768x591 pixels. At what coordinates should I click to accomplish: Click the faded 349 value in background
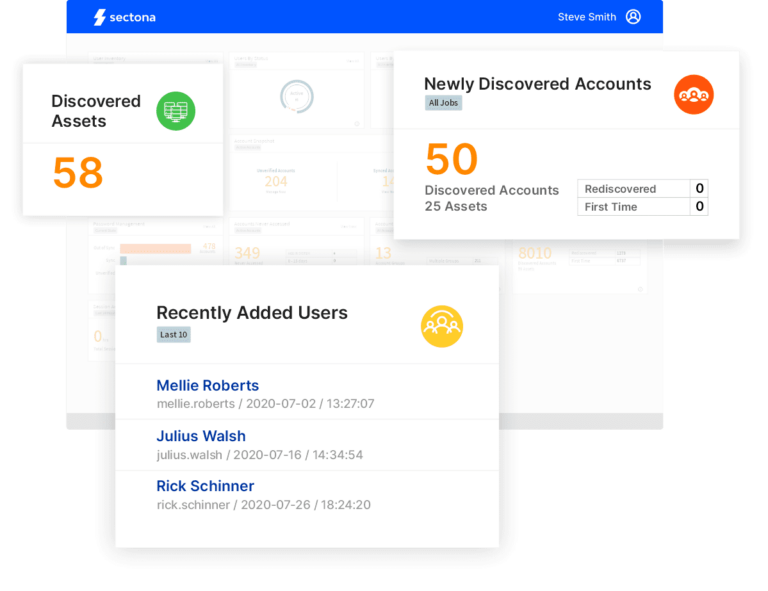coord(247,253)
